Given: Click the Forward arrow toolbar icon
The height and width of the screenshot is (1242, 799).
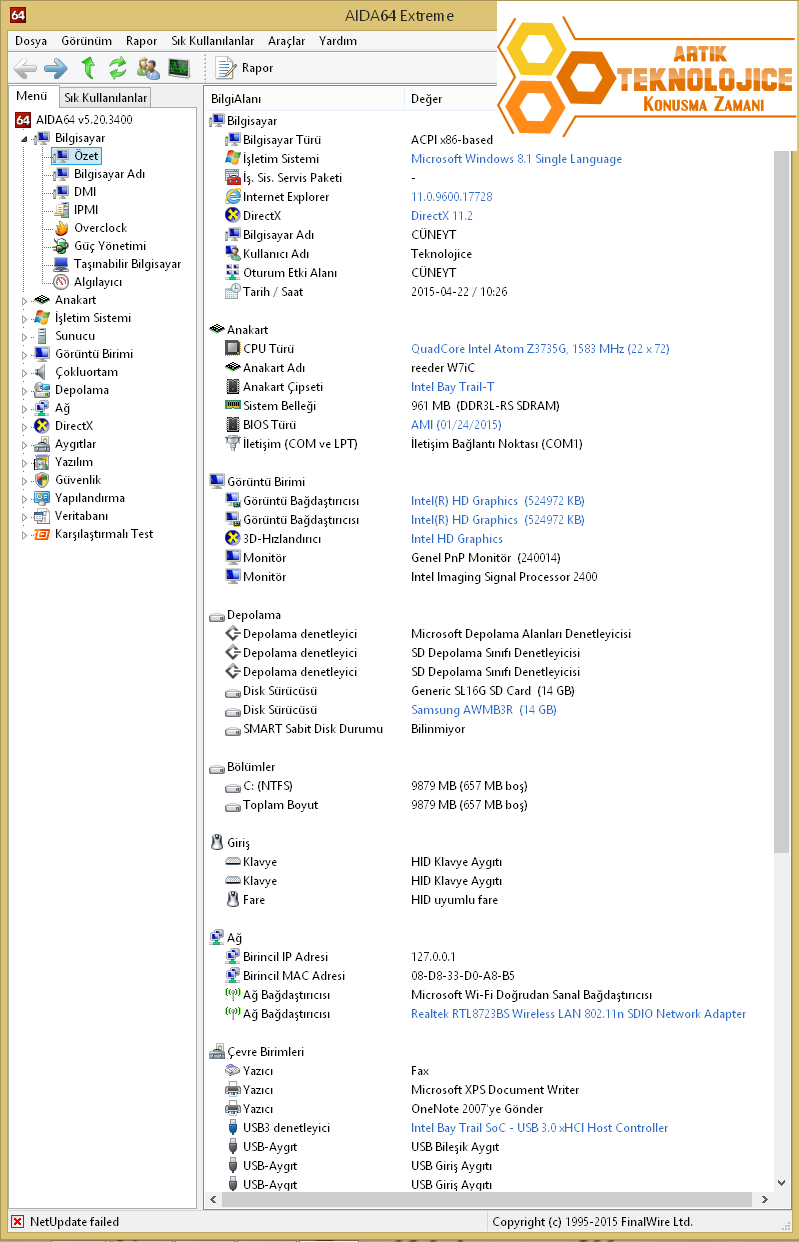Looking at the screenshot, I should point(56,68).
